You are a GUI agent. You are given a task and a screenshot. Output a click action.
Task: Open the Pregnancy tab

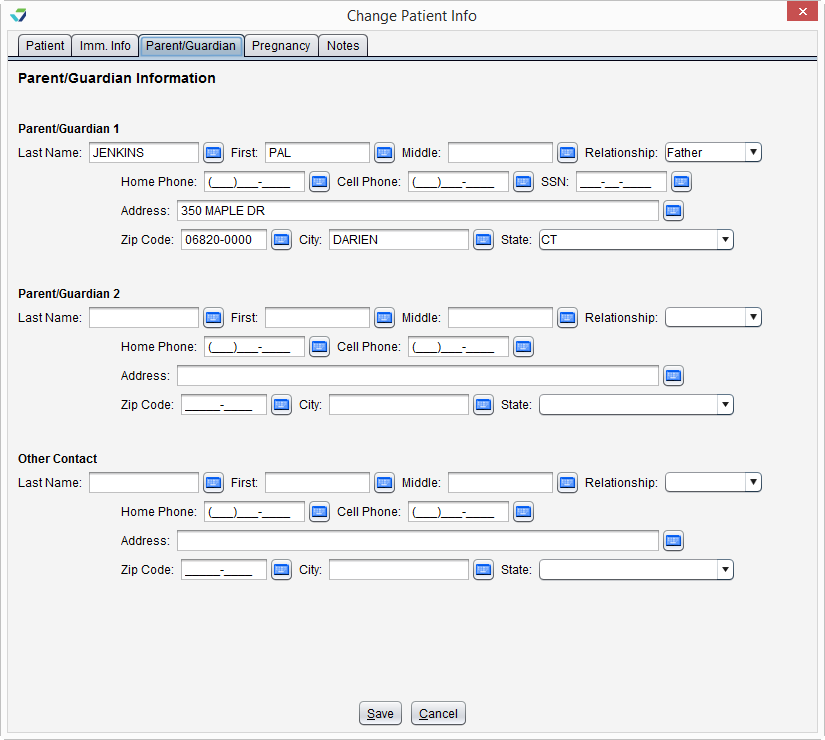(x=281, y=46)
